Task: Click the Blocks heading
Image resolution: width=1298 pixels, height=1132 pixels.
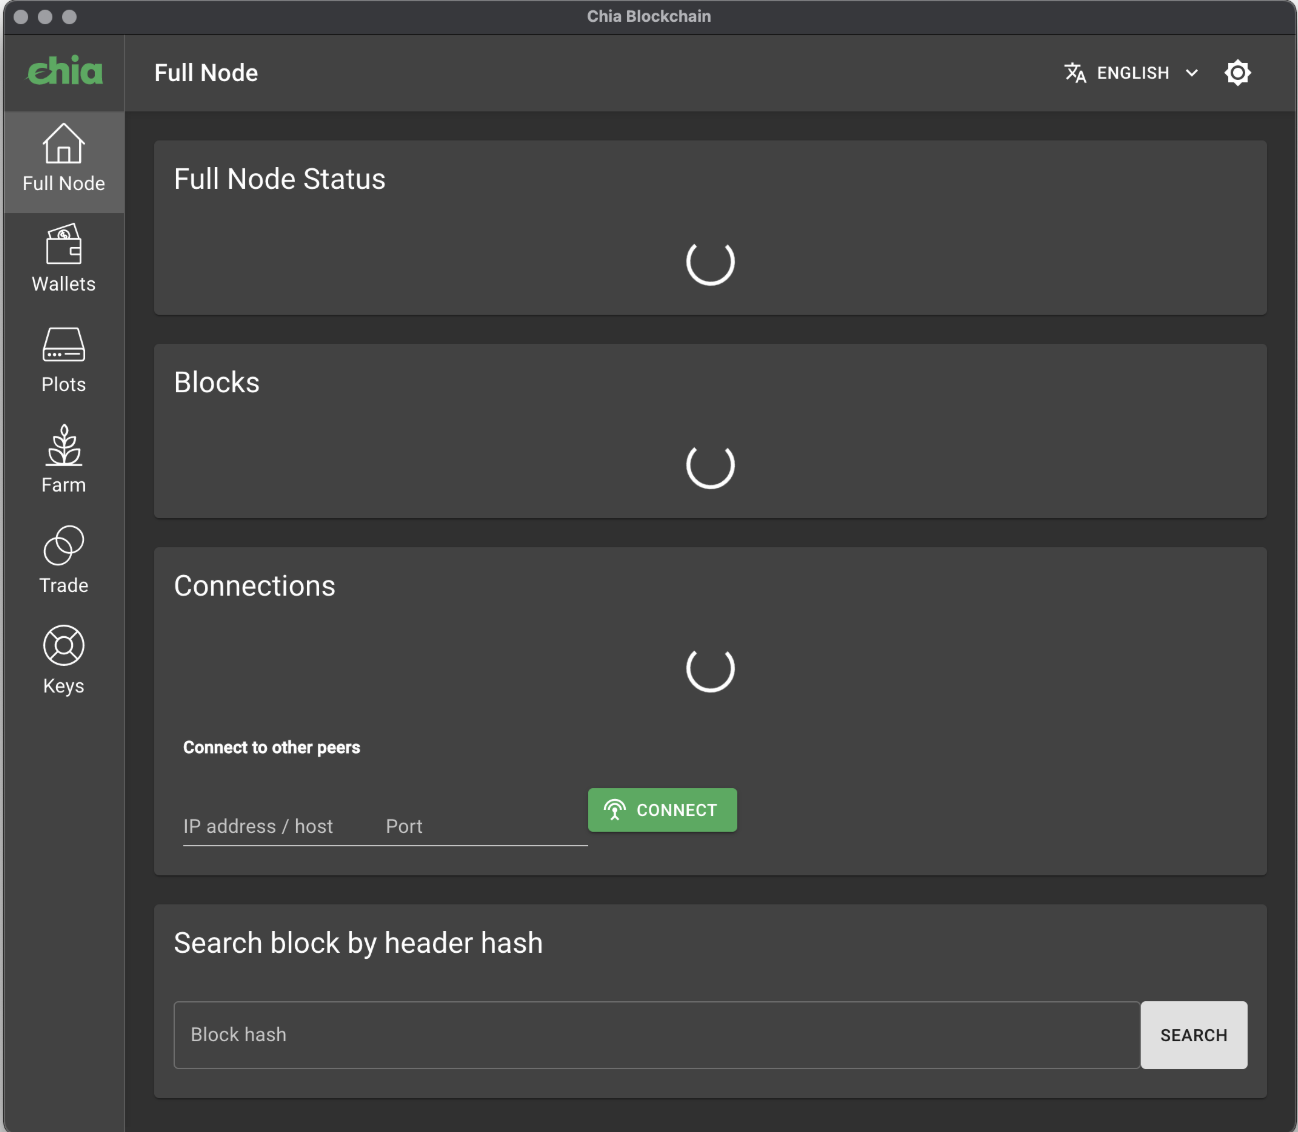Action: click(x=217, y=382)
